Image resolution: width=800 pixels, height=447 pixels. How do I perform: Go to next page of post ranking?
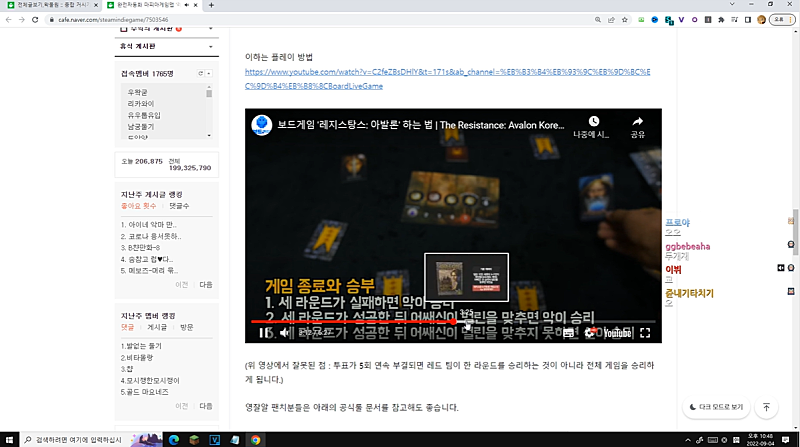click(x=206, y=284)
